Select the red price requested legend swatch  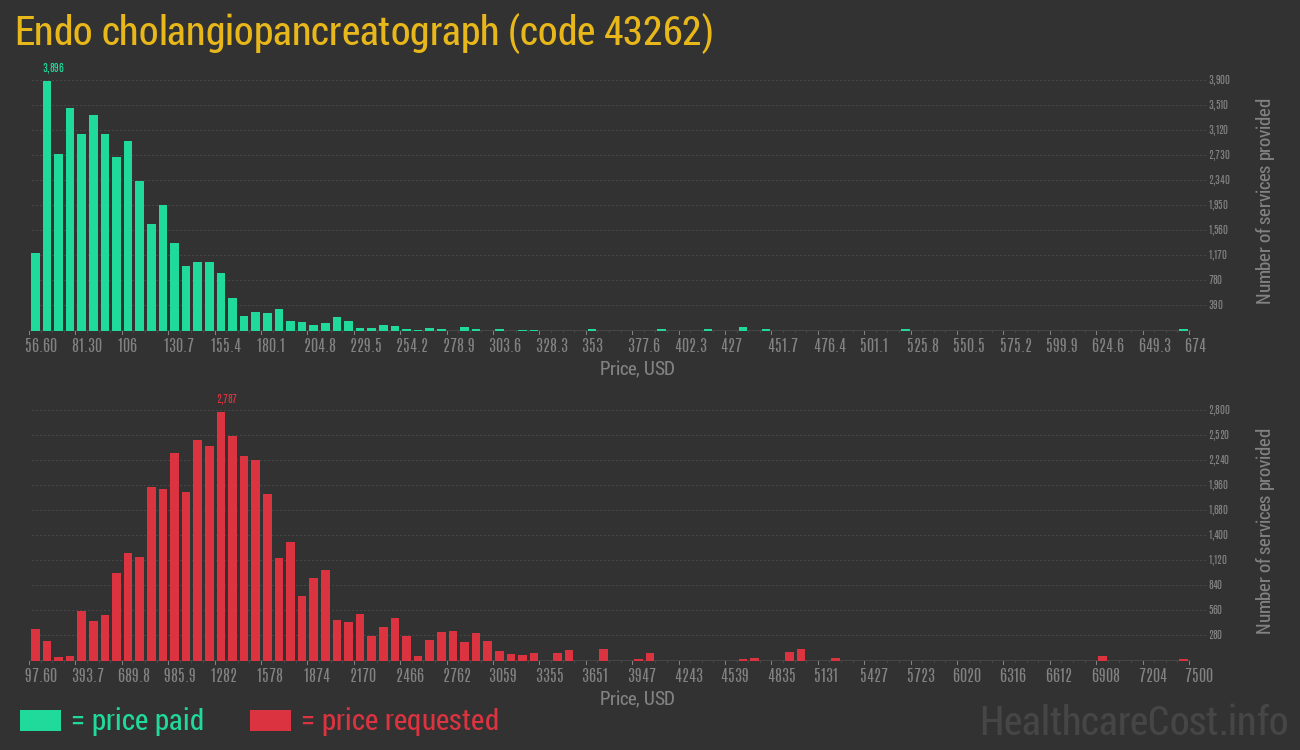[x=272, y=720]
